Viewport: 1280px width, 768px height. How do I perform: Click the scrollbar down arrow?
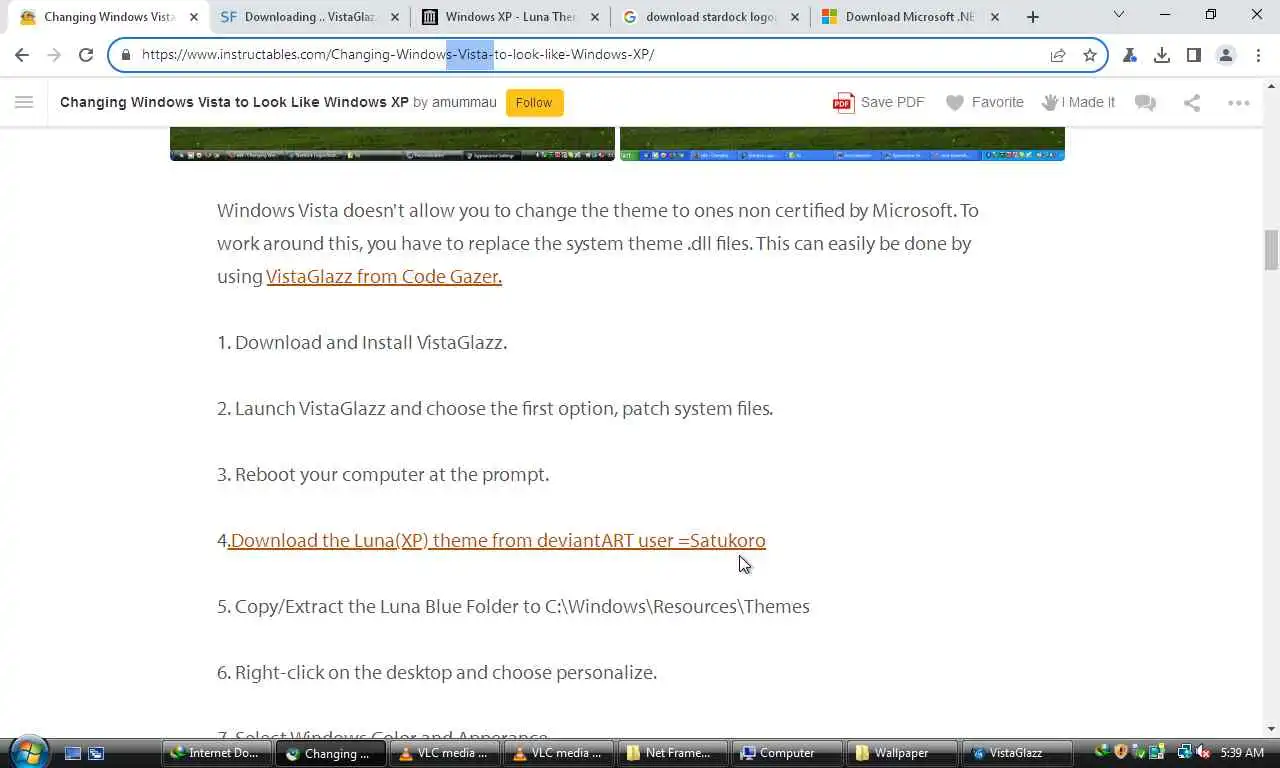[1271, 729]
